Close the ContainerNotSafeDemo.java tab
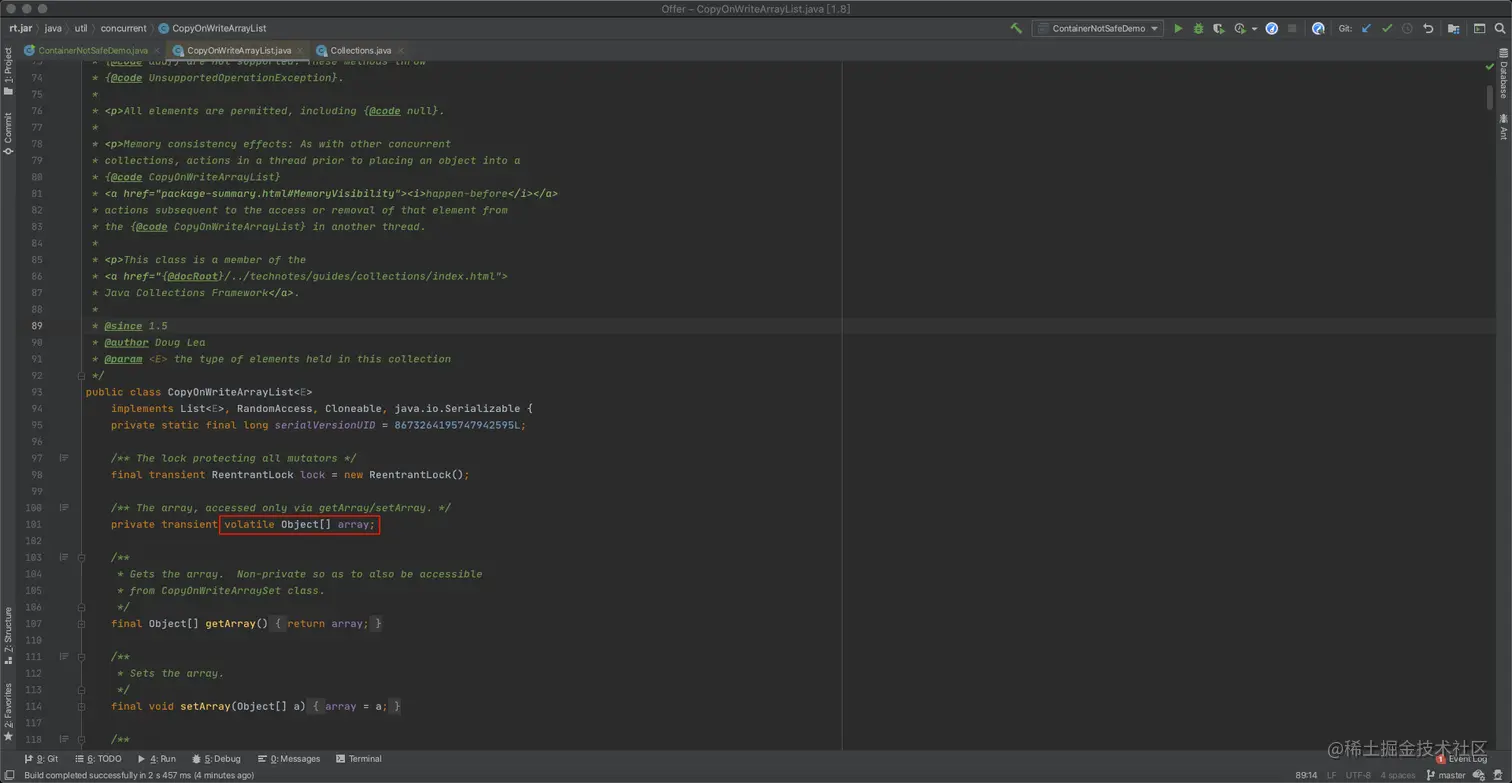The width and height of the screenshot is (1512, 783). tap(158, 50)
